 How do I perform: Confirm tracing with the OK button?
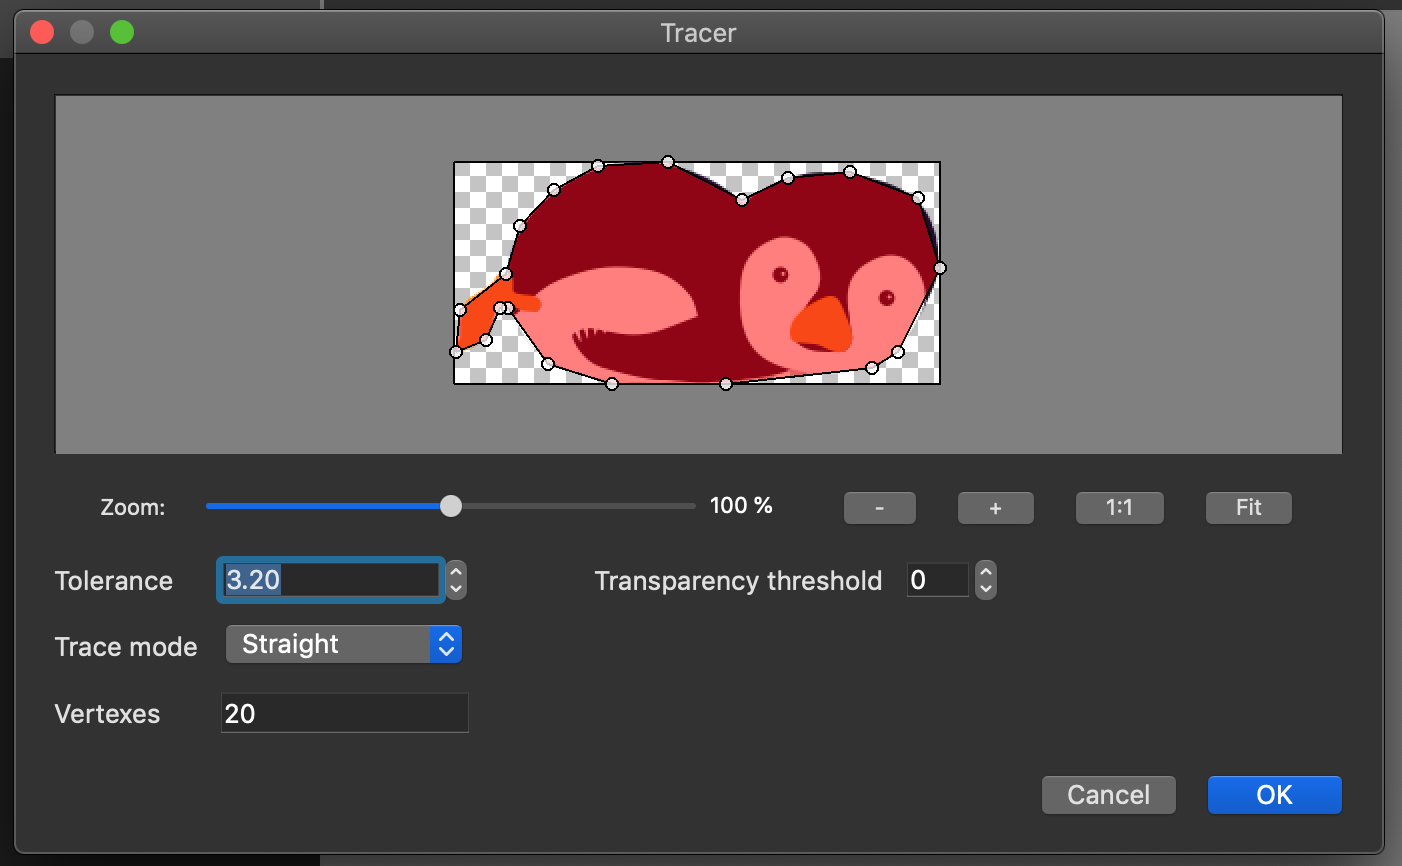pos(1274,795)
